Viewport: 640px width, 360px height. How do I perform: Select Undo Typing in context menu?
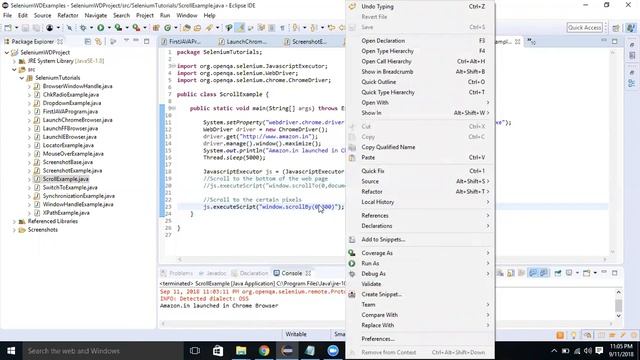click(420, 7)
